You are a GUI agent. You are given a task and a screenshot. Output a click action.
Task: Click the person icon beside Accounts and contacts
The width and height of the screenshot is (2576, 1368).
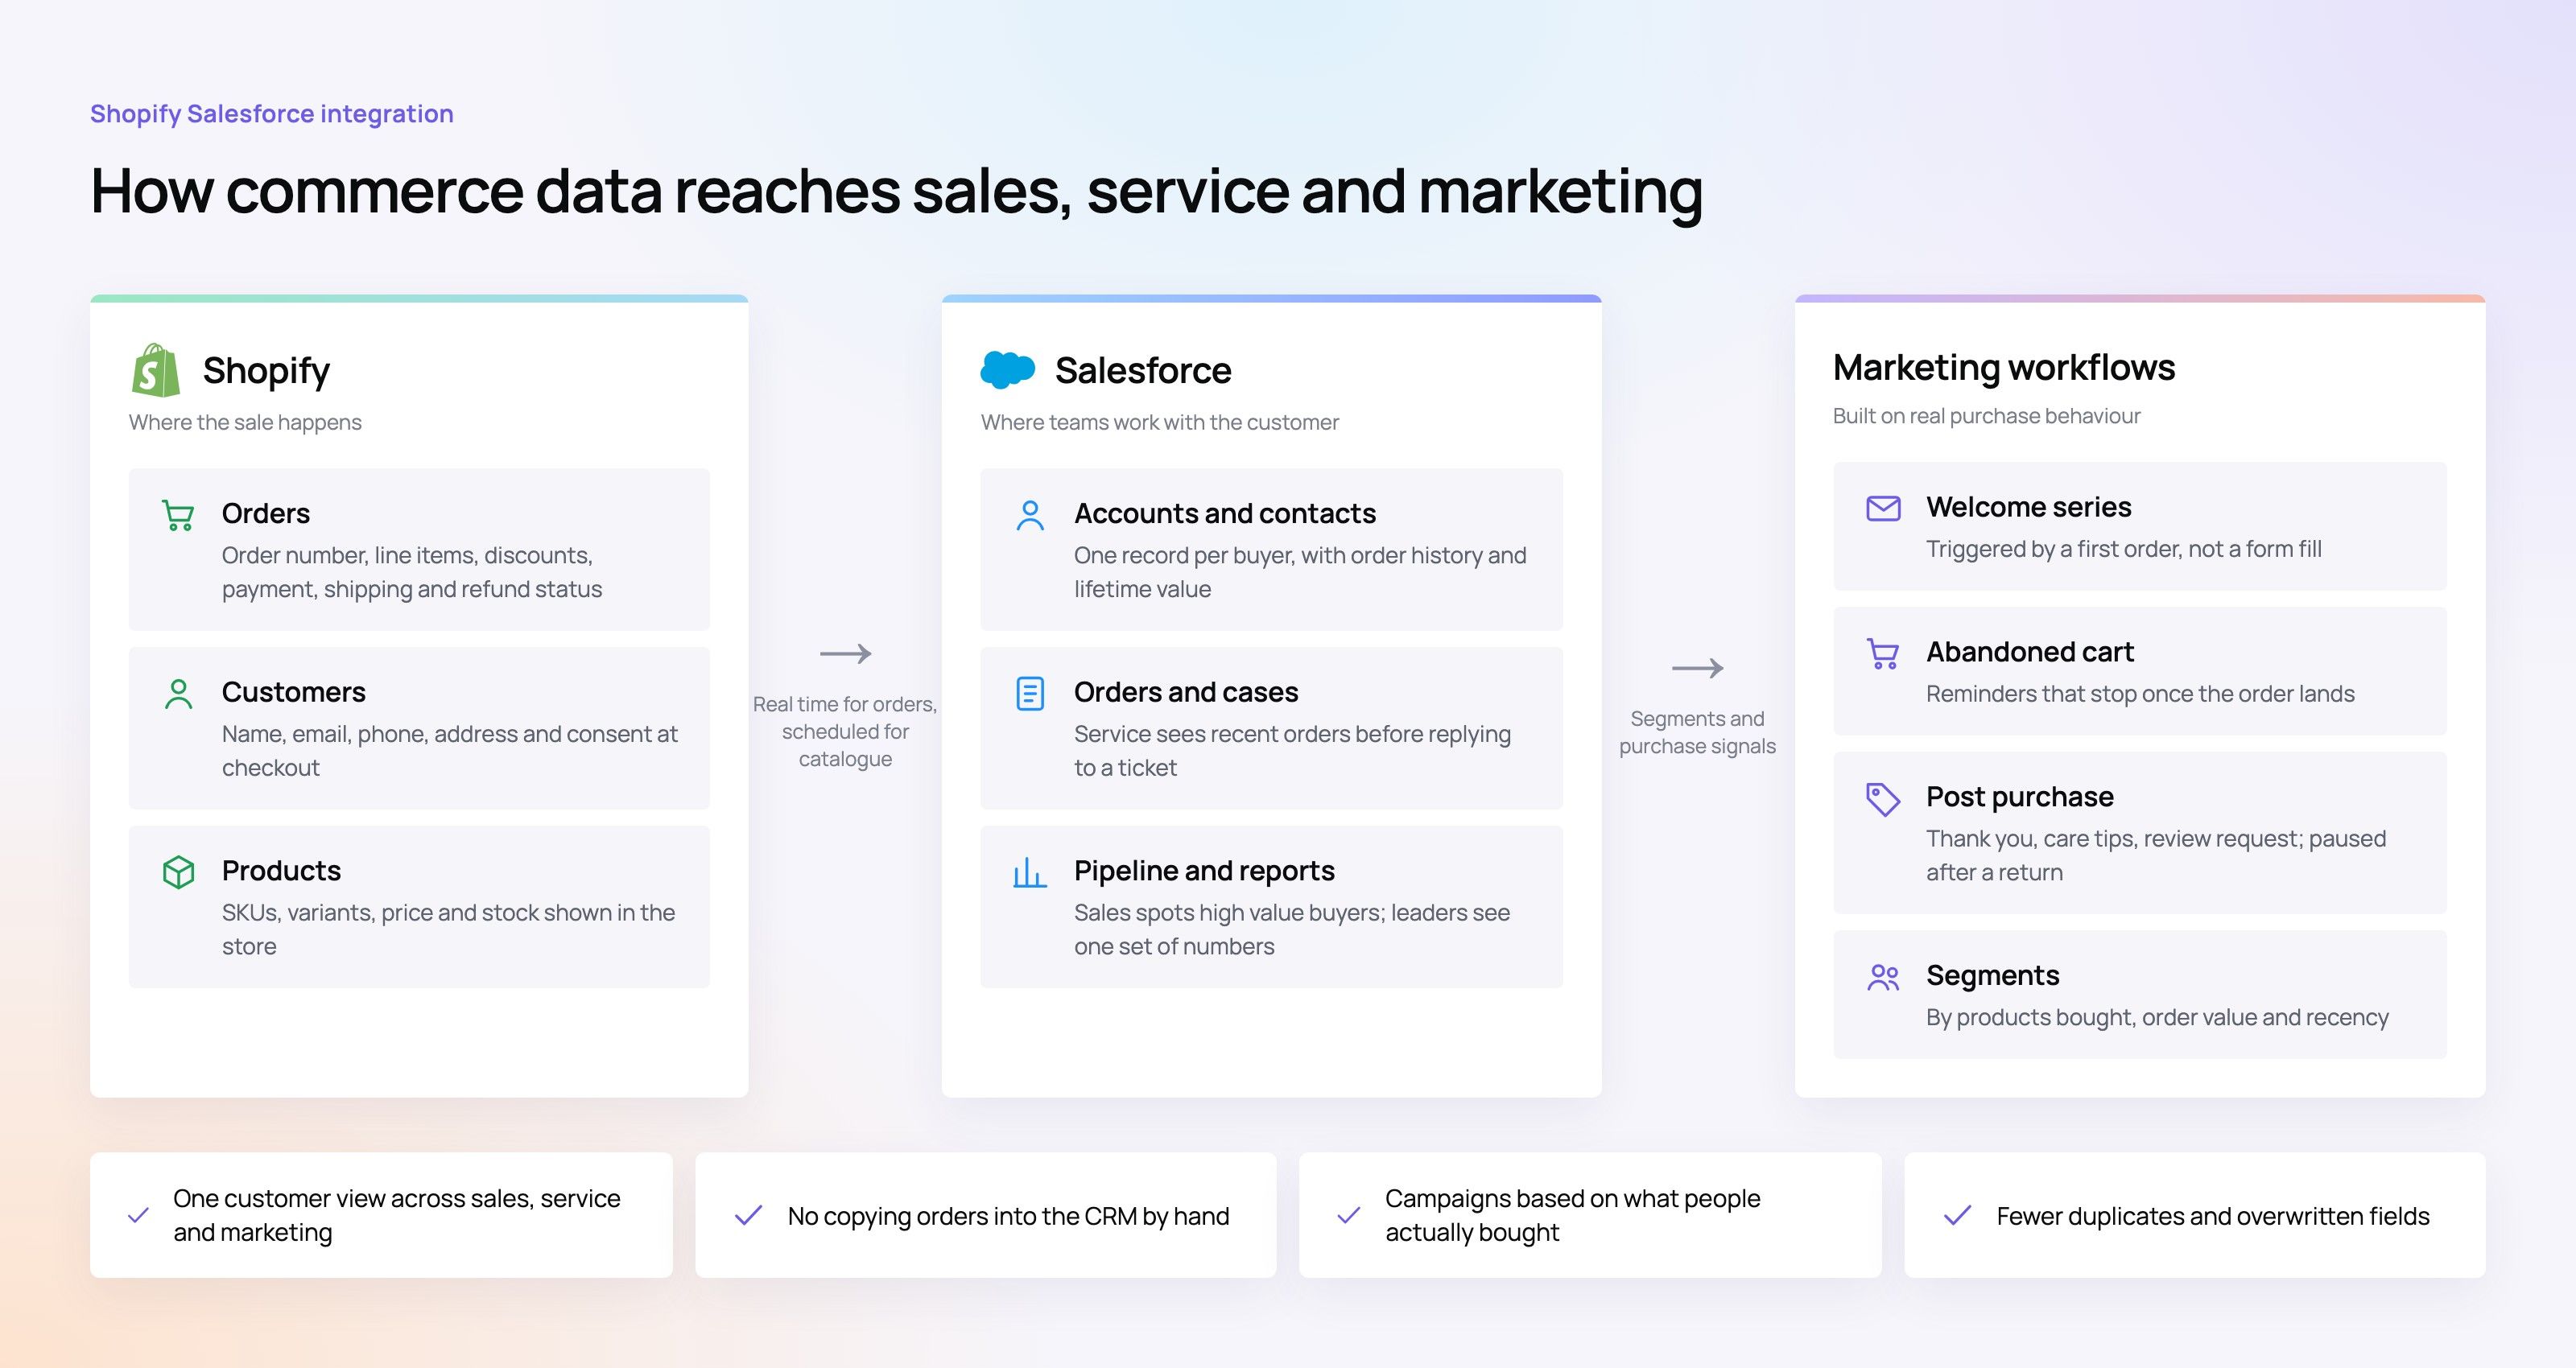(x=1030, y=515)
